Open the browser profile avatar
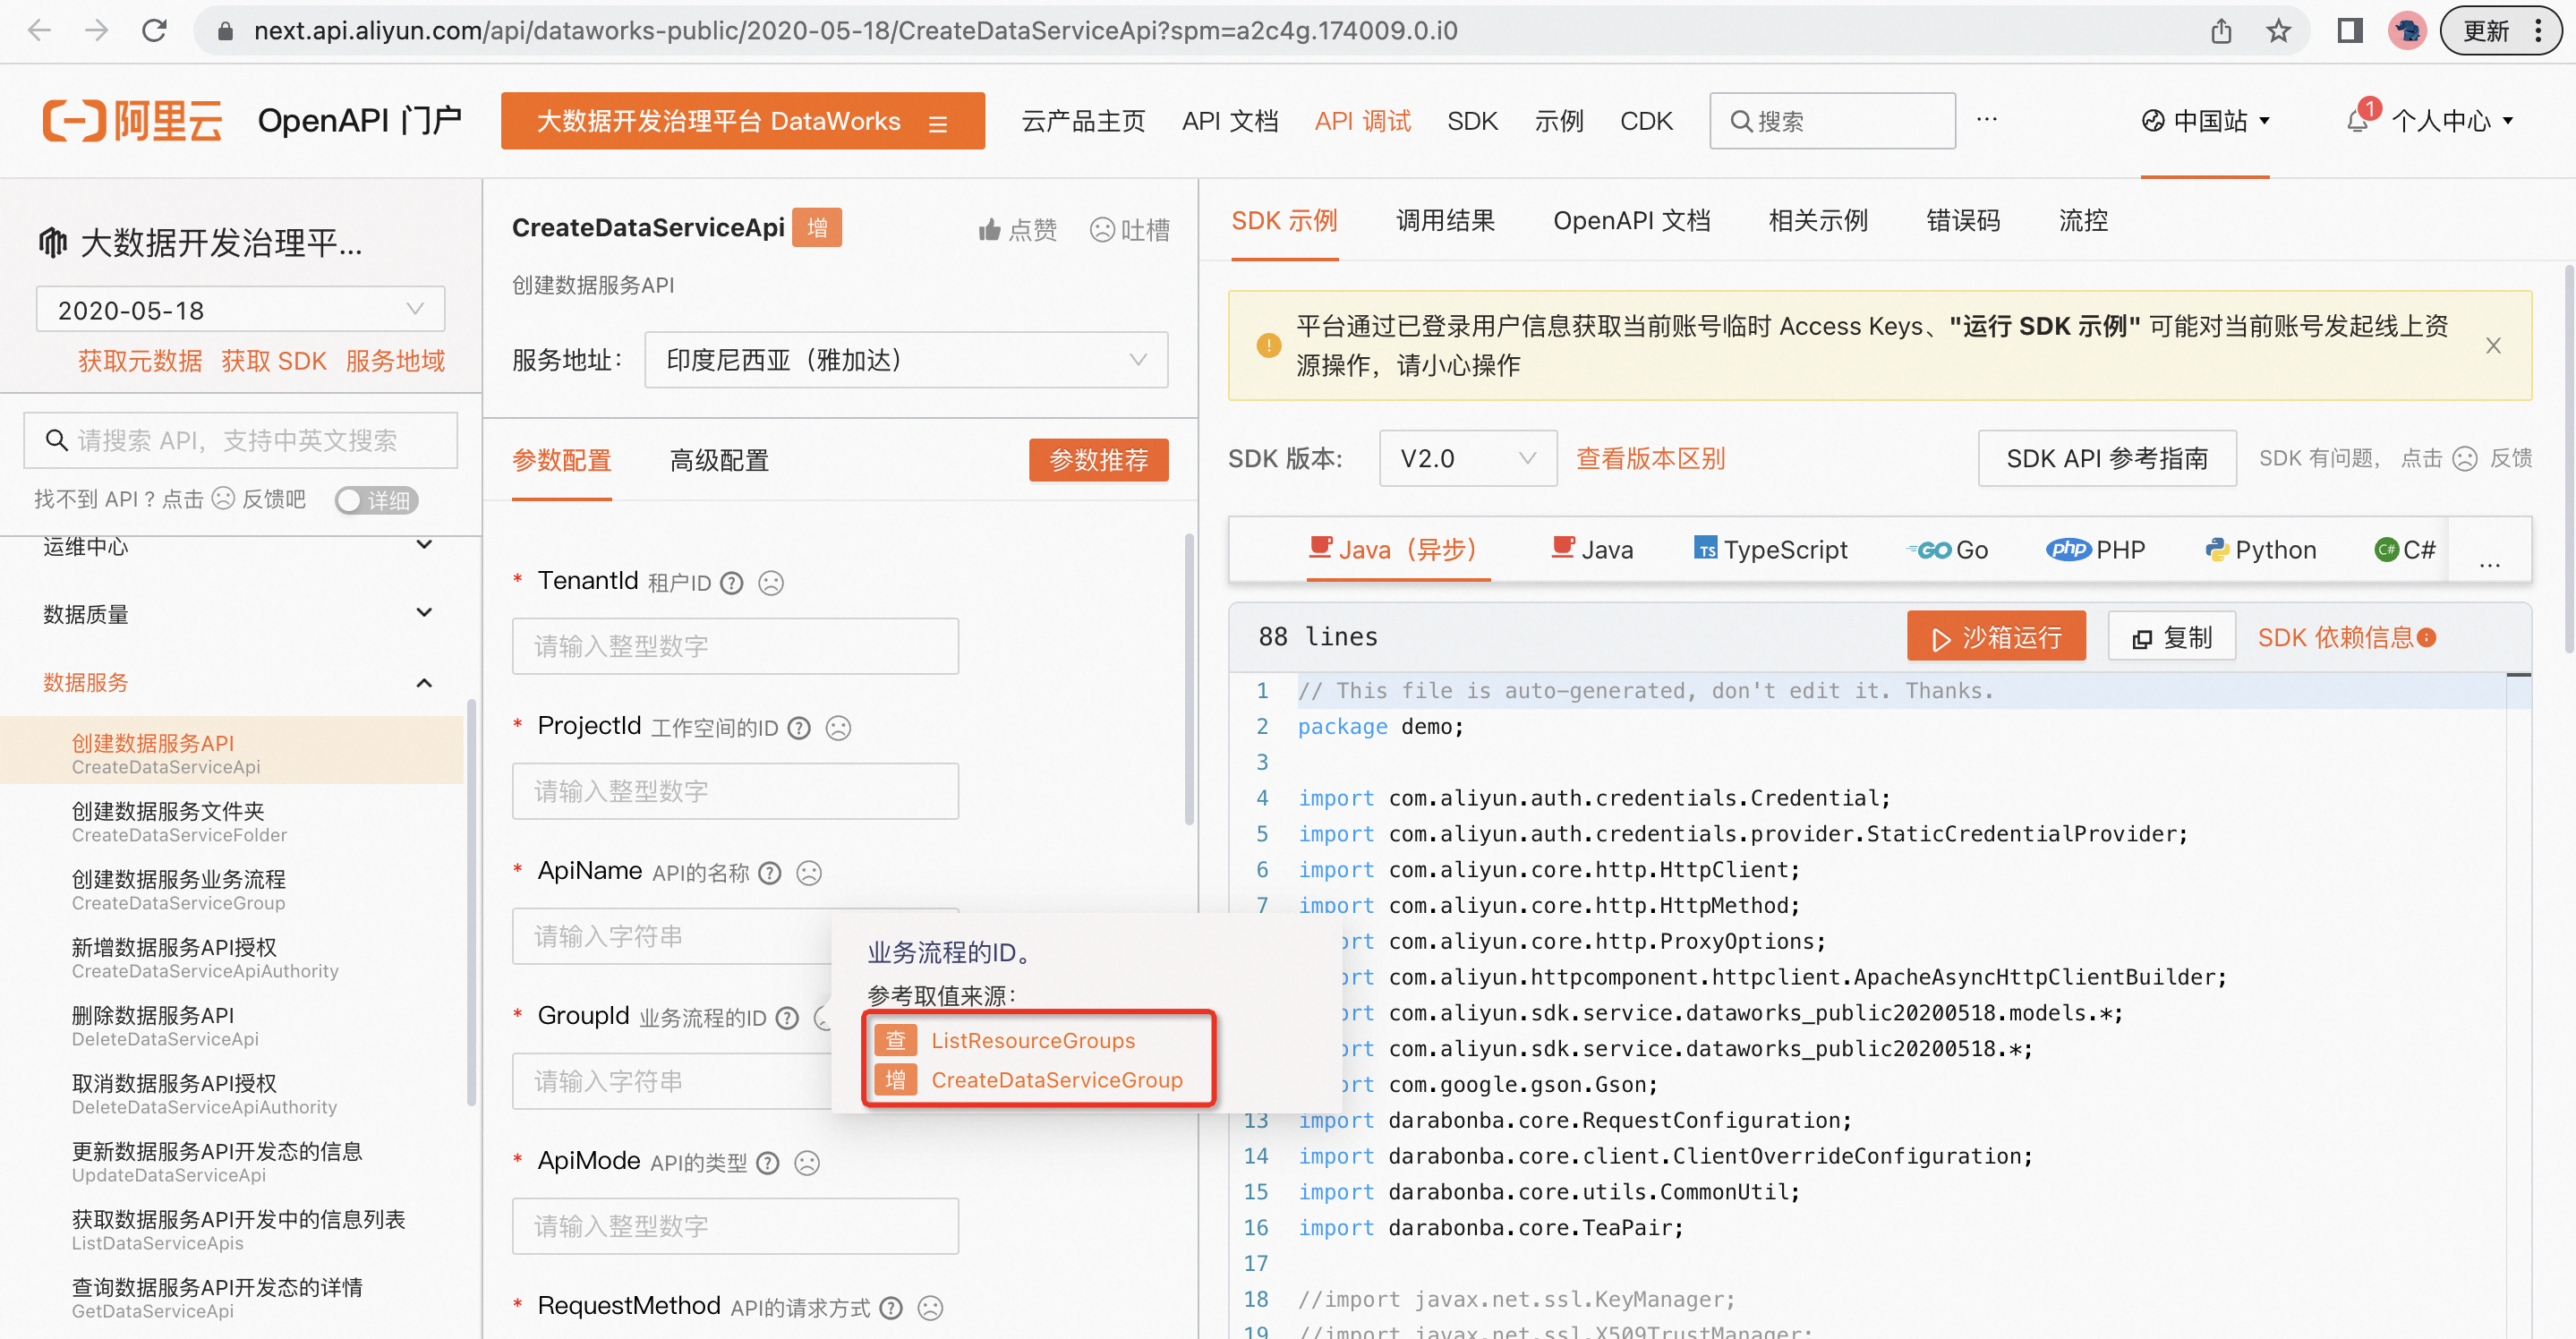This screenshot has height=1339, width=2576. 2408,31
